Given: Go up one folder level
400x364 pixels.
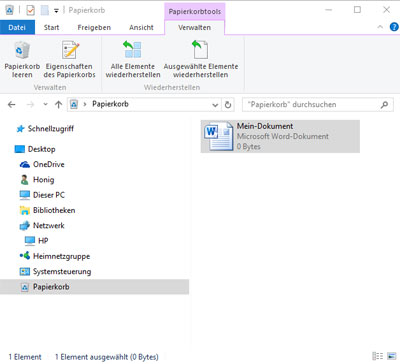Looking at the screenshot, I should [59, 105].
